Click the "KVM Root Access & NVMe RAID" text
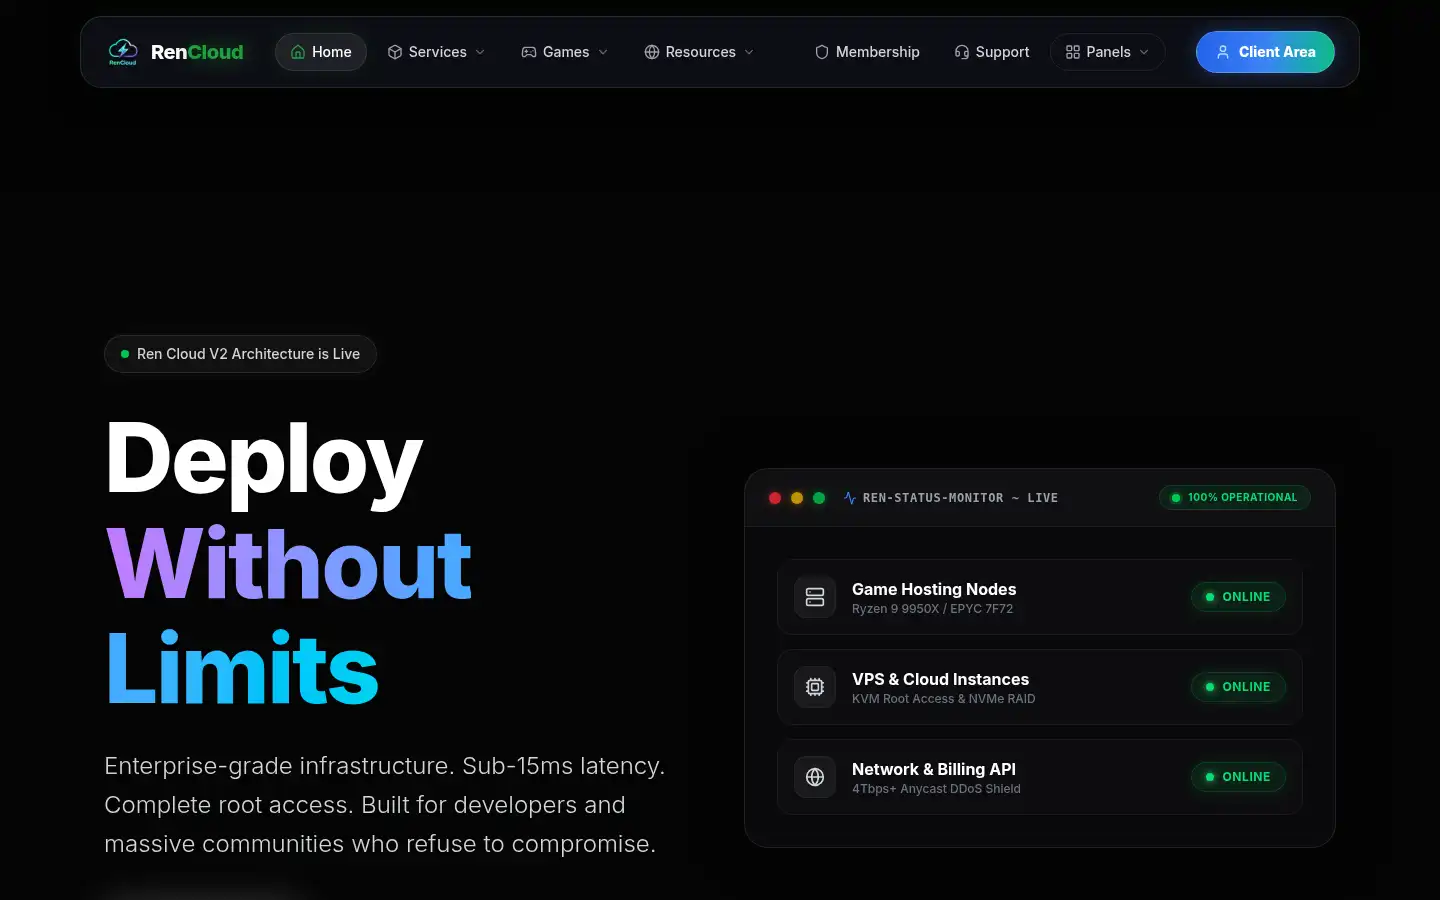 click(x=943, y=699)
